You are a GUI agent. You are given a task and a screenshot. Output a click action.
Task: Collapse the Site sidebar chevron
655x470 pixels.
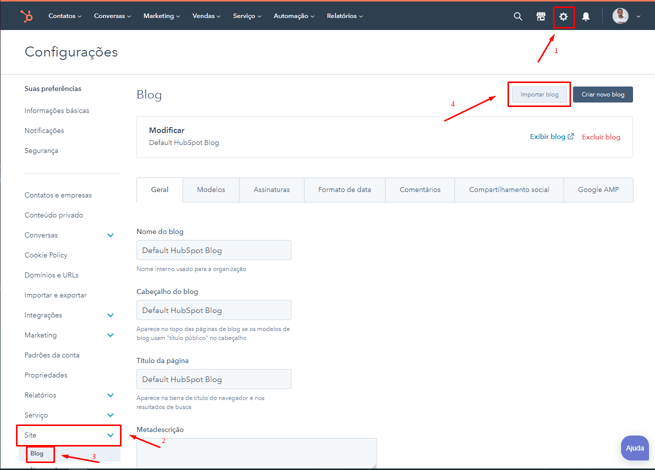(110, 435)
